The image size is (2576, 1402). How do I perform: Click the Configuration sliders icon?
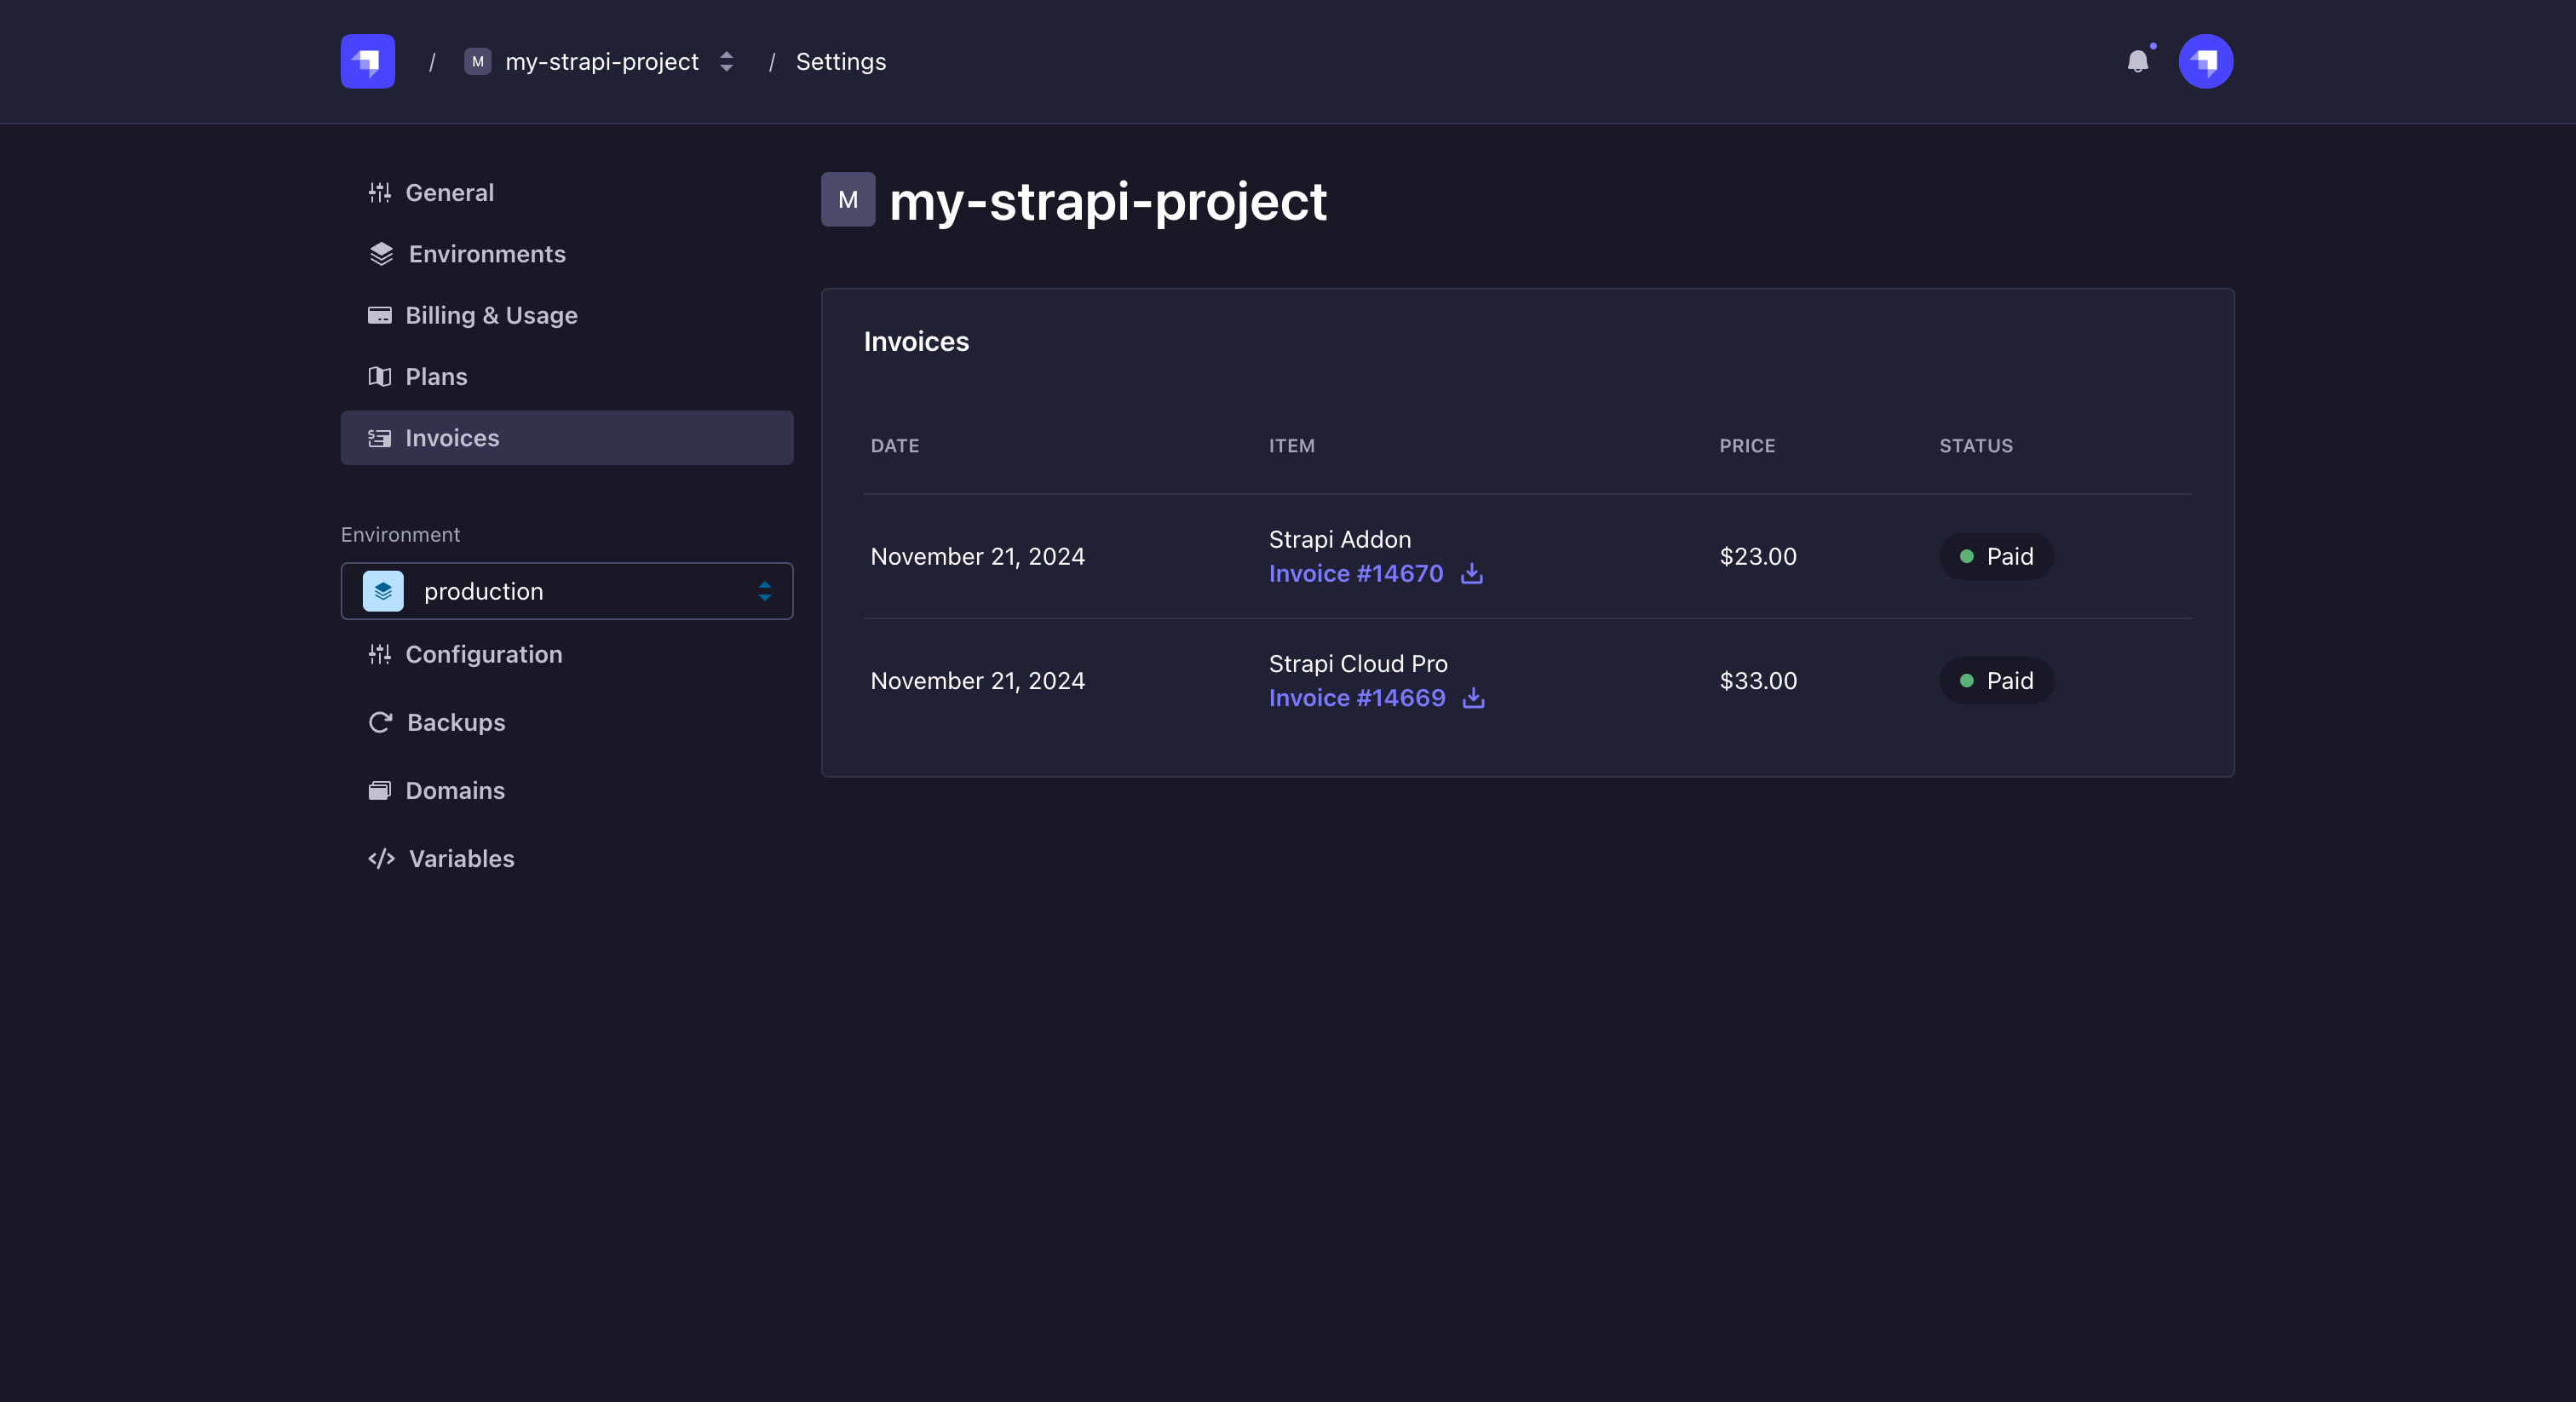[380, 655]
